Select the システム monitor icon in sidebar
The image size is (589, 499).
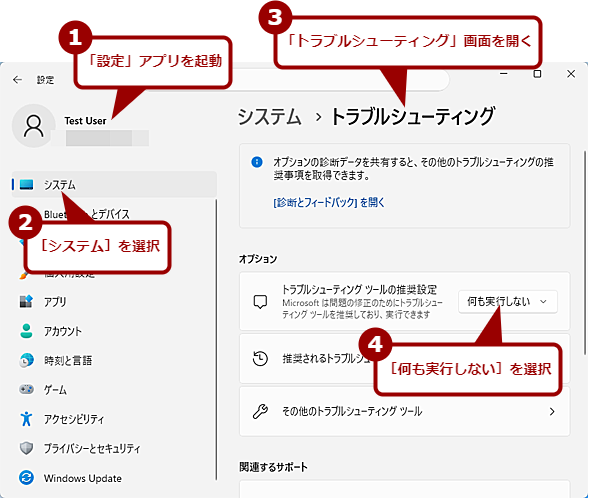26,184
